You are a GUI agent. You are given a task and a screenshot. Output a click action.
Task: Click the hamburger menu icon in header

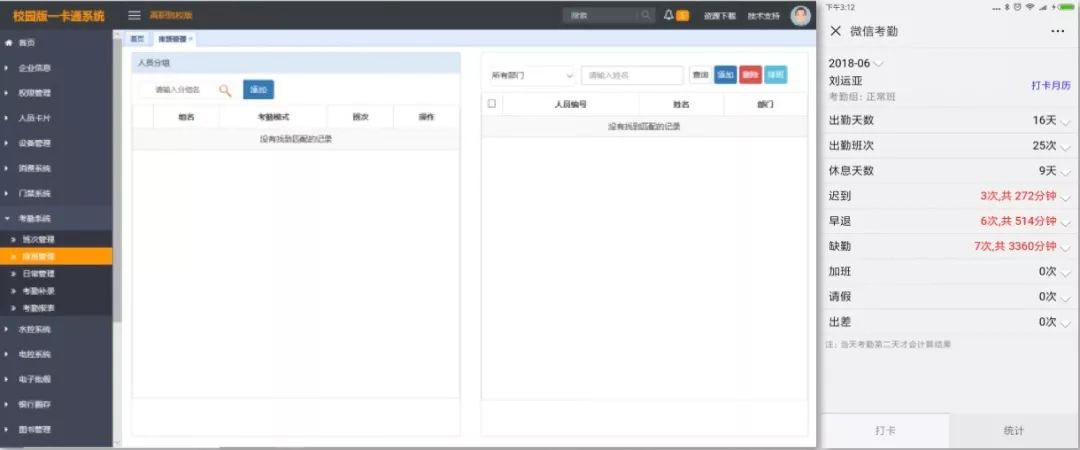[x=134, y=15]
